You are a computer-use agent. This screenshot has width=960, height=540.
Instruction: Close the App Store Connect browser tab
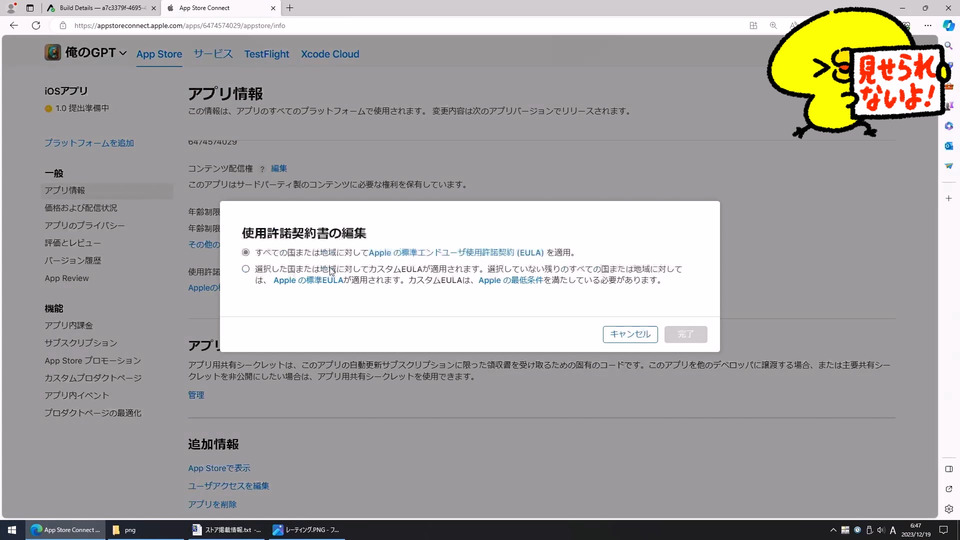[273, 8]
